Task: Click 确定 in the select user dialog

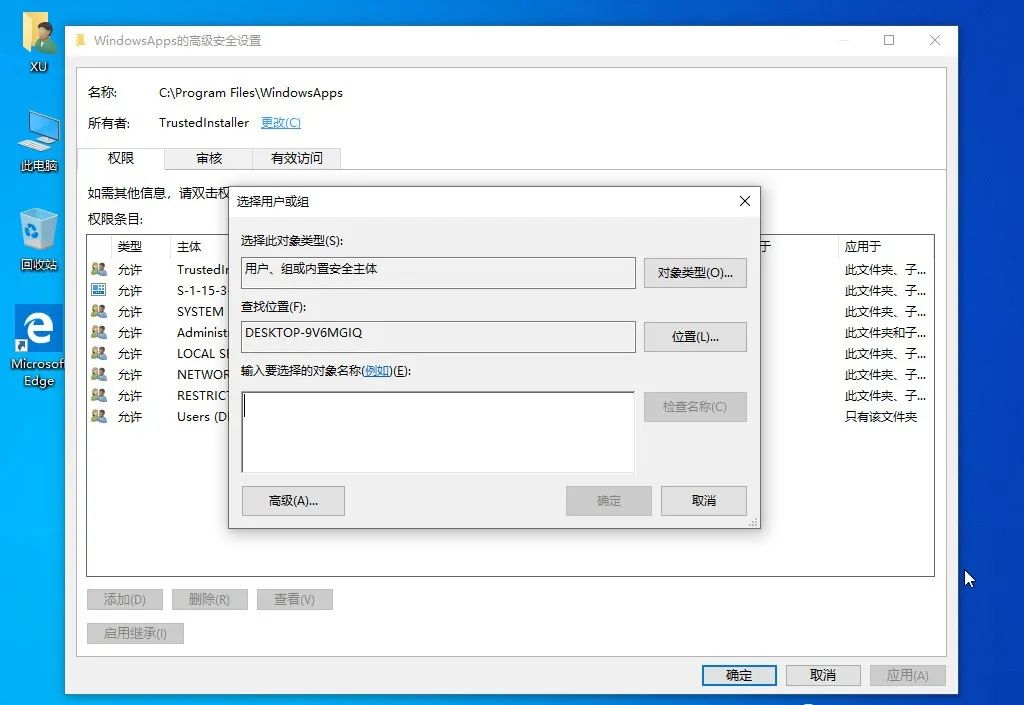Action: [609, 501]
